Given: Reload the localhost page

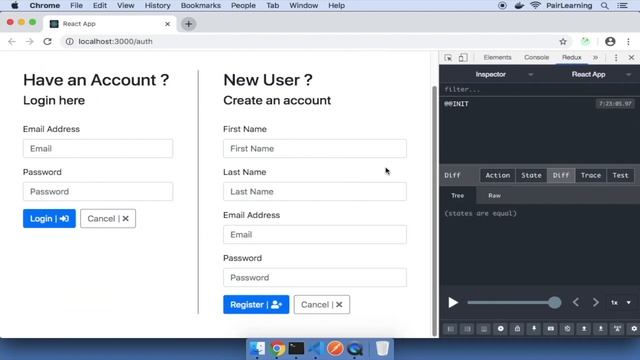Looking at the screenshot, I should click(x=47, y=41).
